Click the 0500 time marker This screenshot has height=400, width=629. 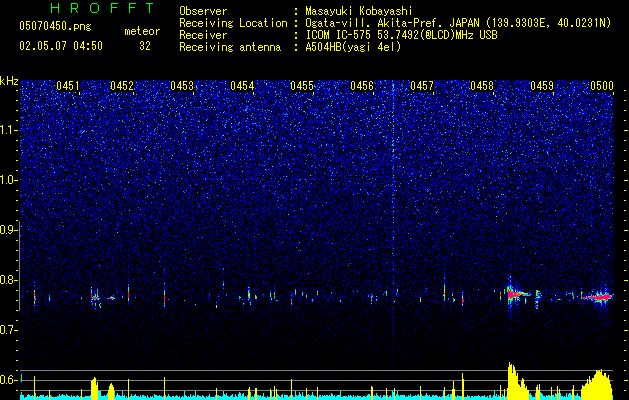(602, 86)
